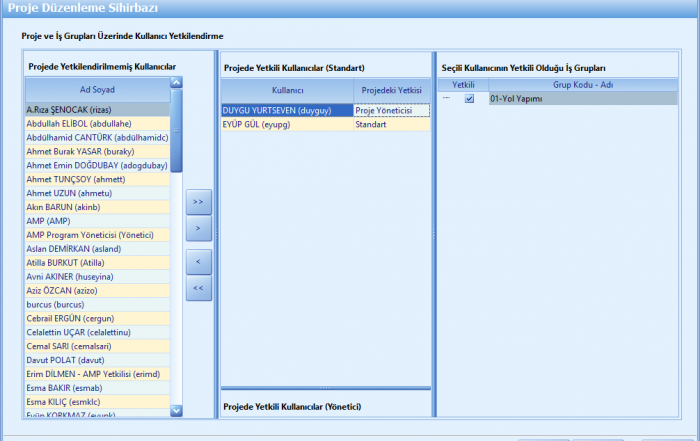700x441 pixels.
Task: Select A.Rıza ŞENOCAK in the unassigned list
Action: point(98,110)
